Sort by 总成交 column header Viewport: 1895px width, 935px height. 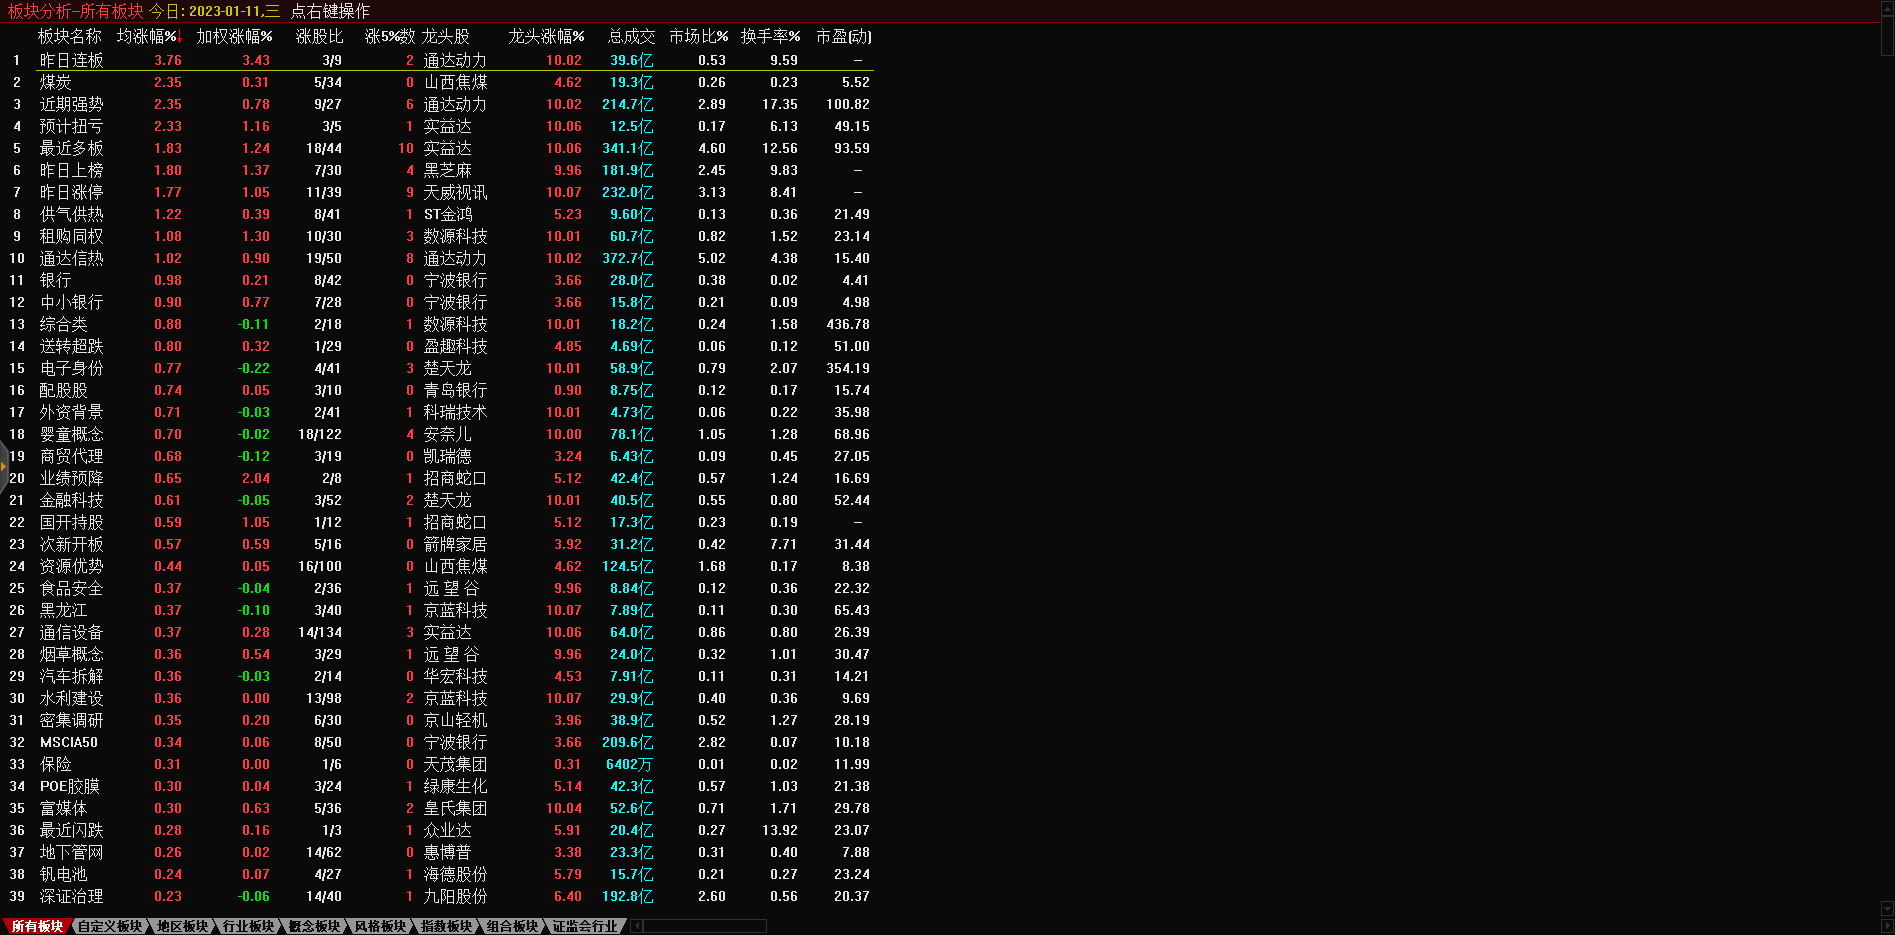click(x=631, y=37)
